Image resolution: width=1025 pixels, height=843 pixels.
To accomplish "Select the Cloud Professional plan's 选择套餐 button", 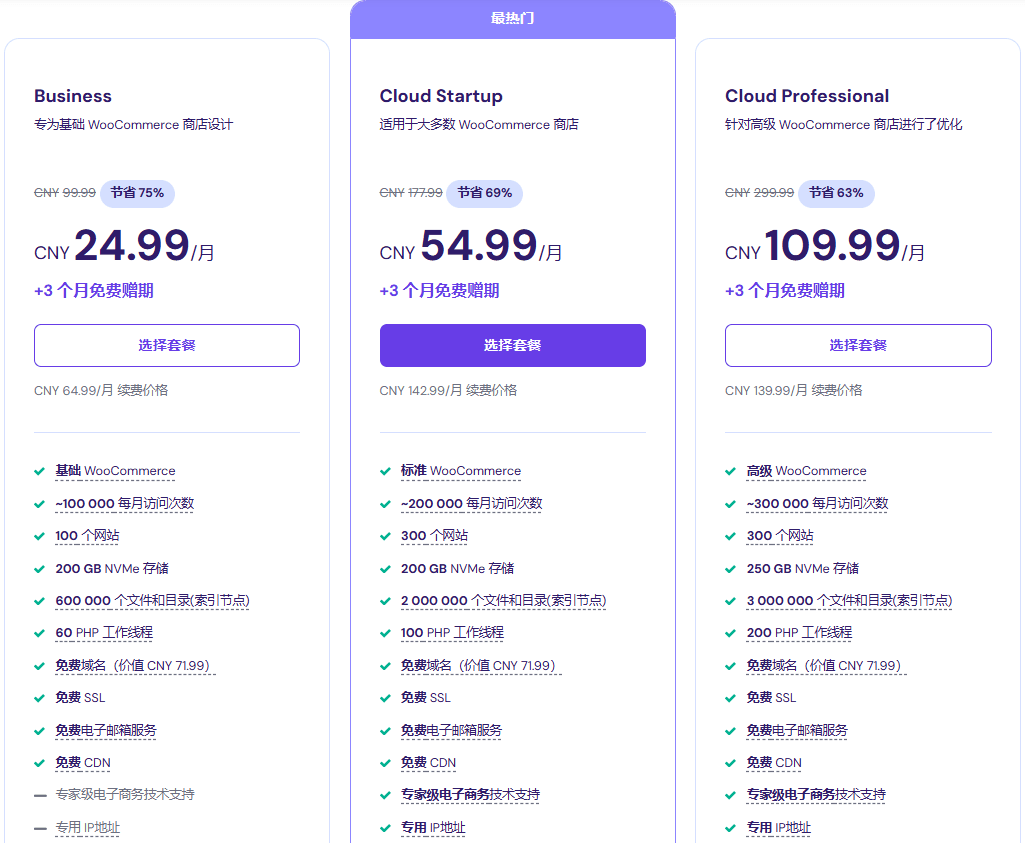I will [x=858, y=345].
